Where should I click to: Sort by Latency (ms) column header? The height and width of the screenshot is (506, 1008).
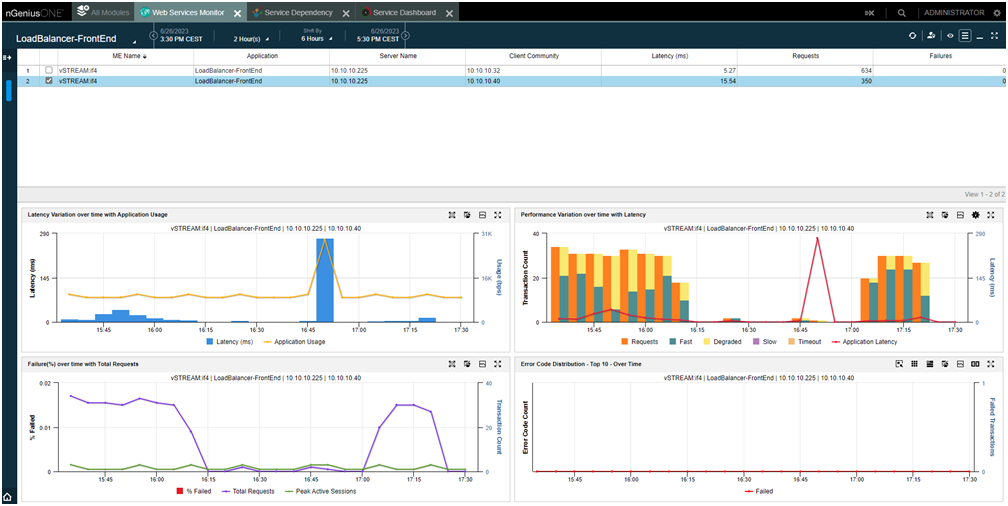[x=669, y=56]
